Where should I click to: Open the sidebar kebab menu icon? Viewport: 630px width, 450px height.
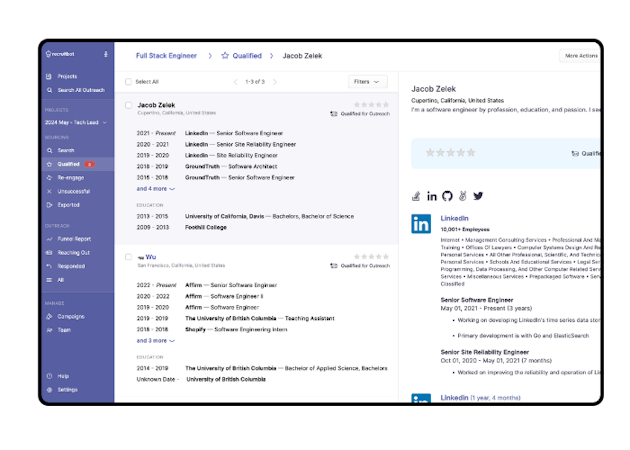[106, 54]
